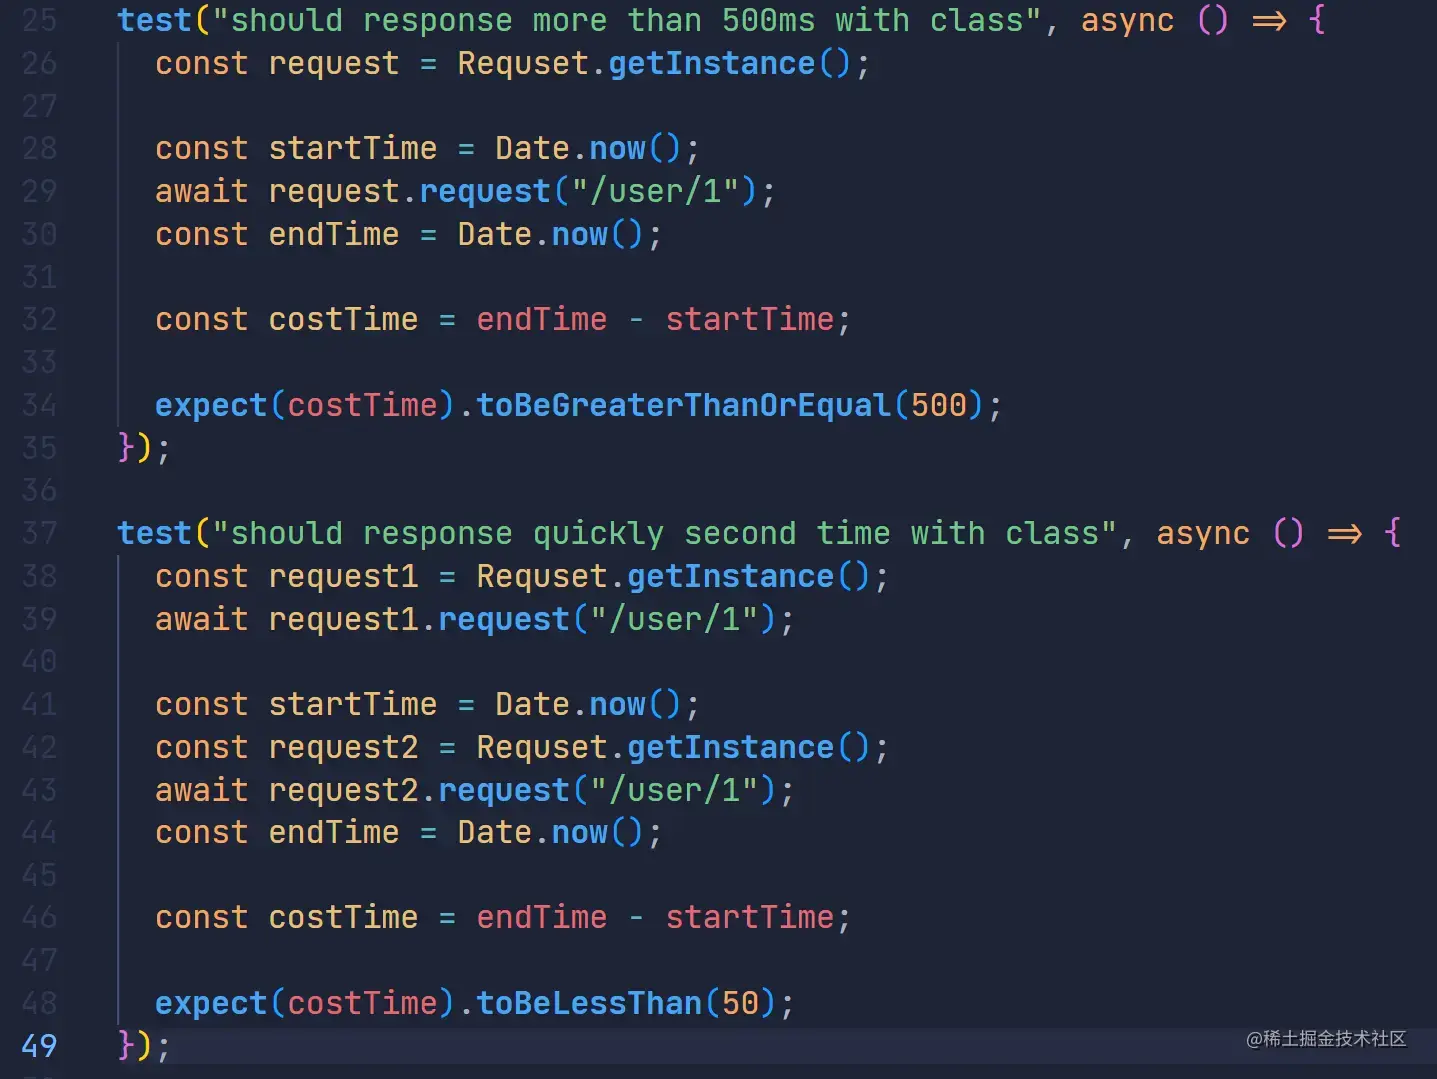Click the closing brace on line 49
Screen dimensions: 1437x1079
pos(126,1046)
